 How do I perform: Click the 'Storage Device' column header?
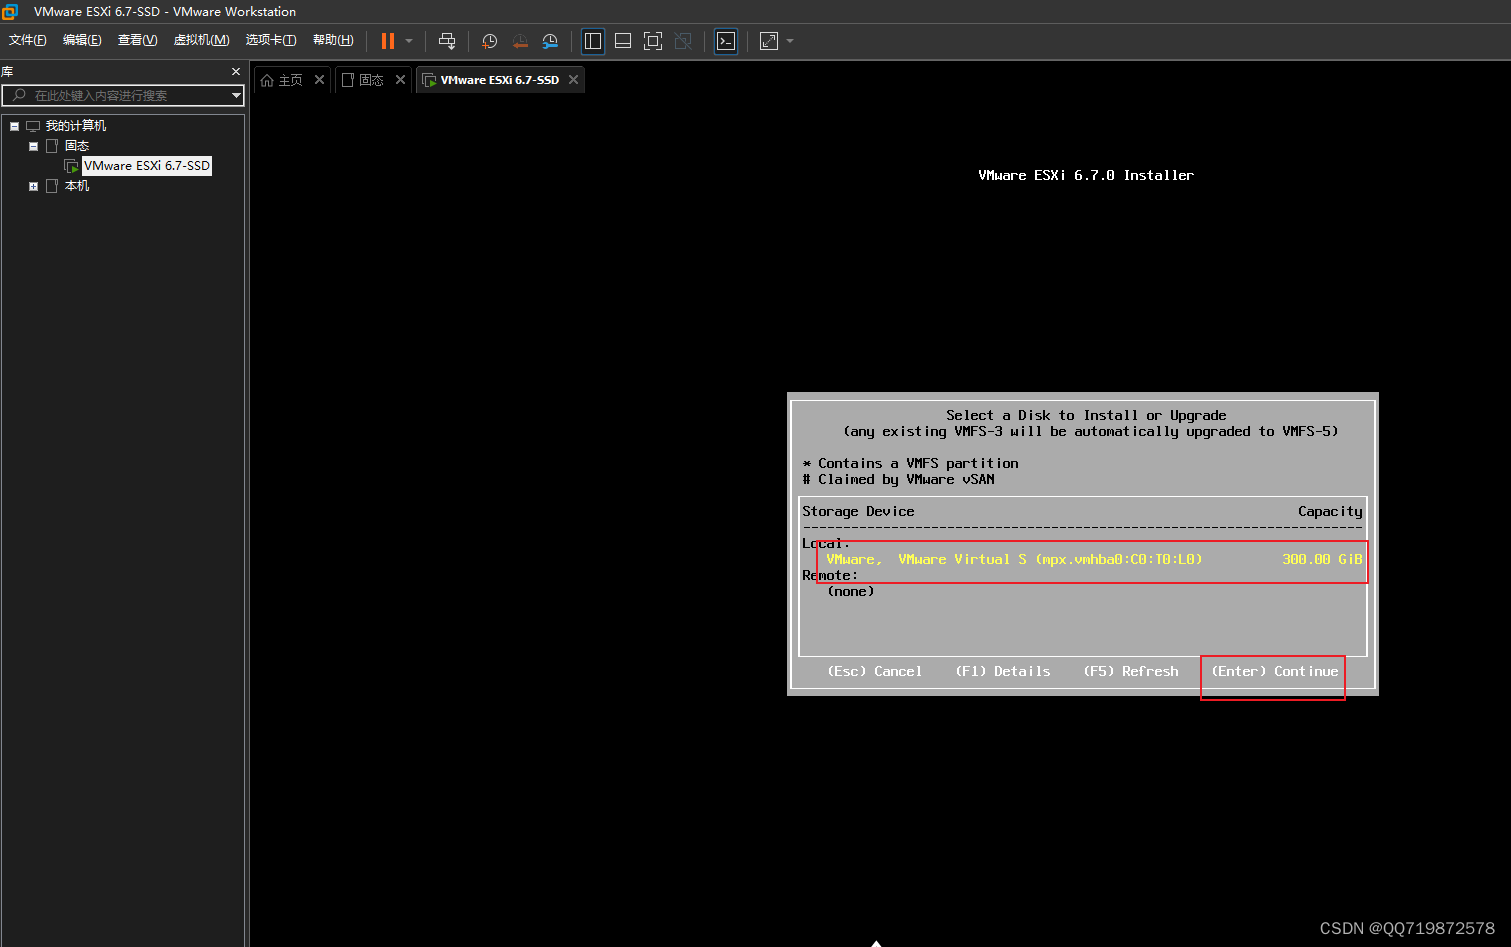click(x=858, y=511)
